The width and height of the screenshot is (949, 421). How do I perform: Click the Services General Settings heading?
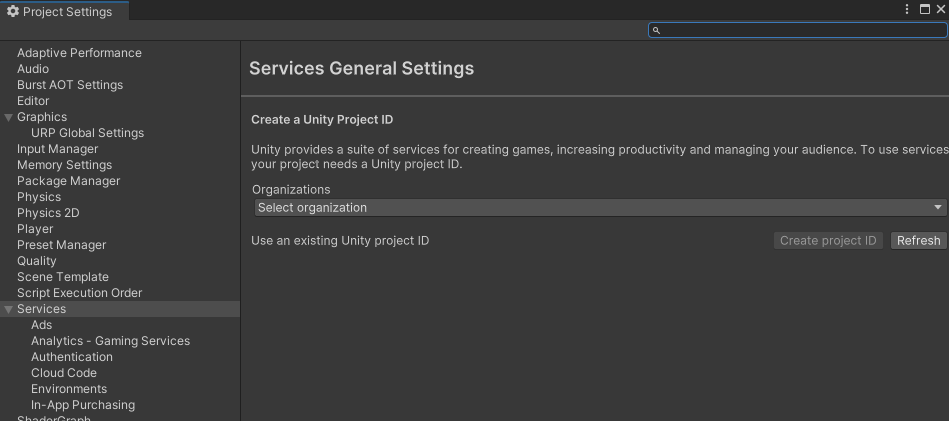[x=361, y=68]
